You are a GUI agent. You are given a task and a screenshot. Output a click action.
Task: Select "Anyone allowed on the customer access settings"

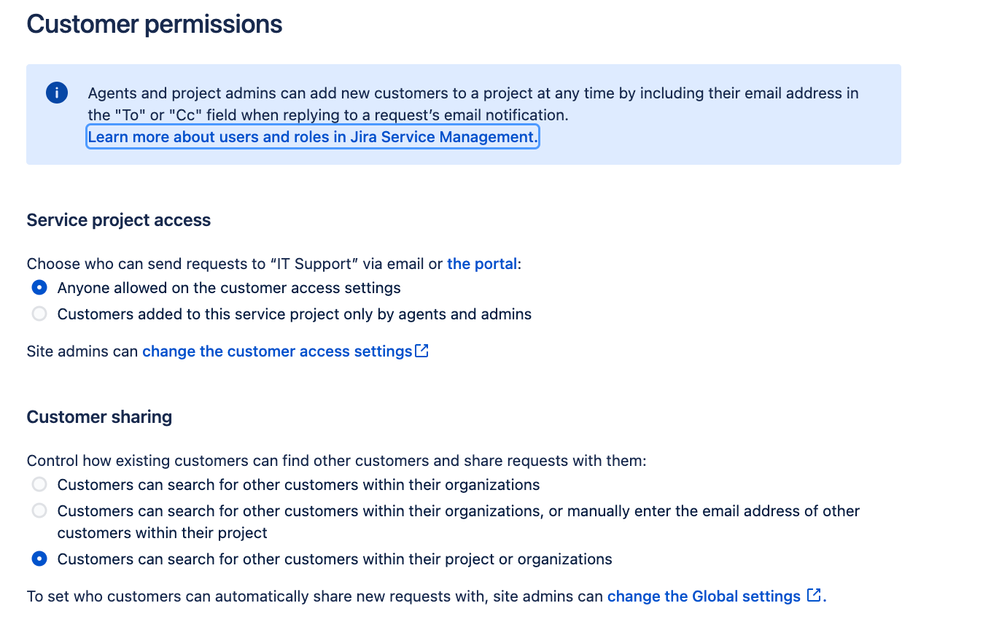click(x=39, y=288)
